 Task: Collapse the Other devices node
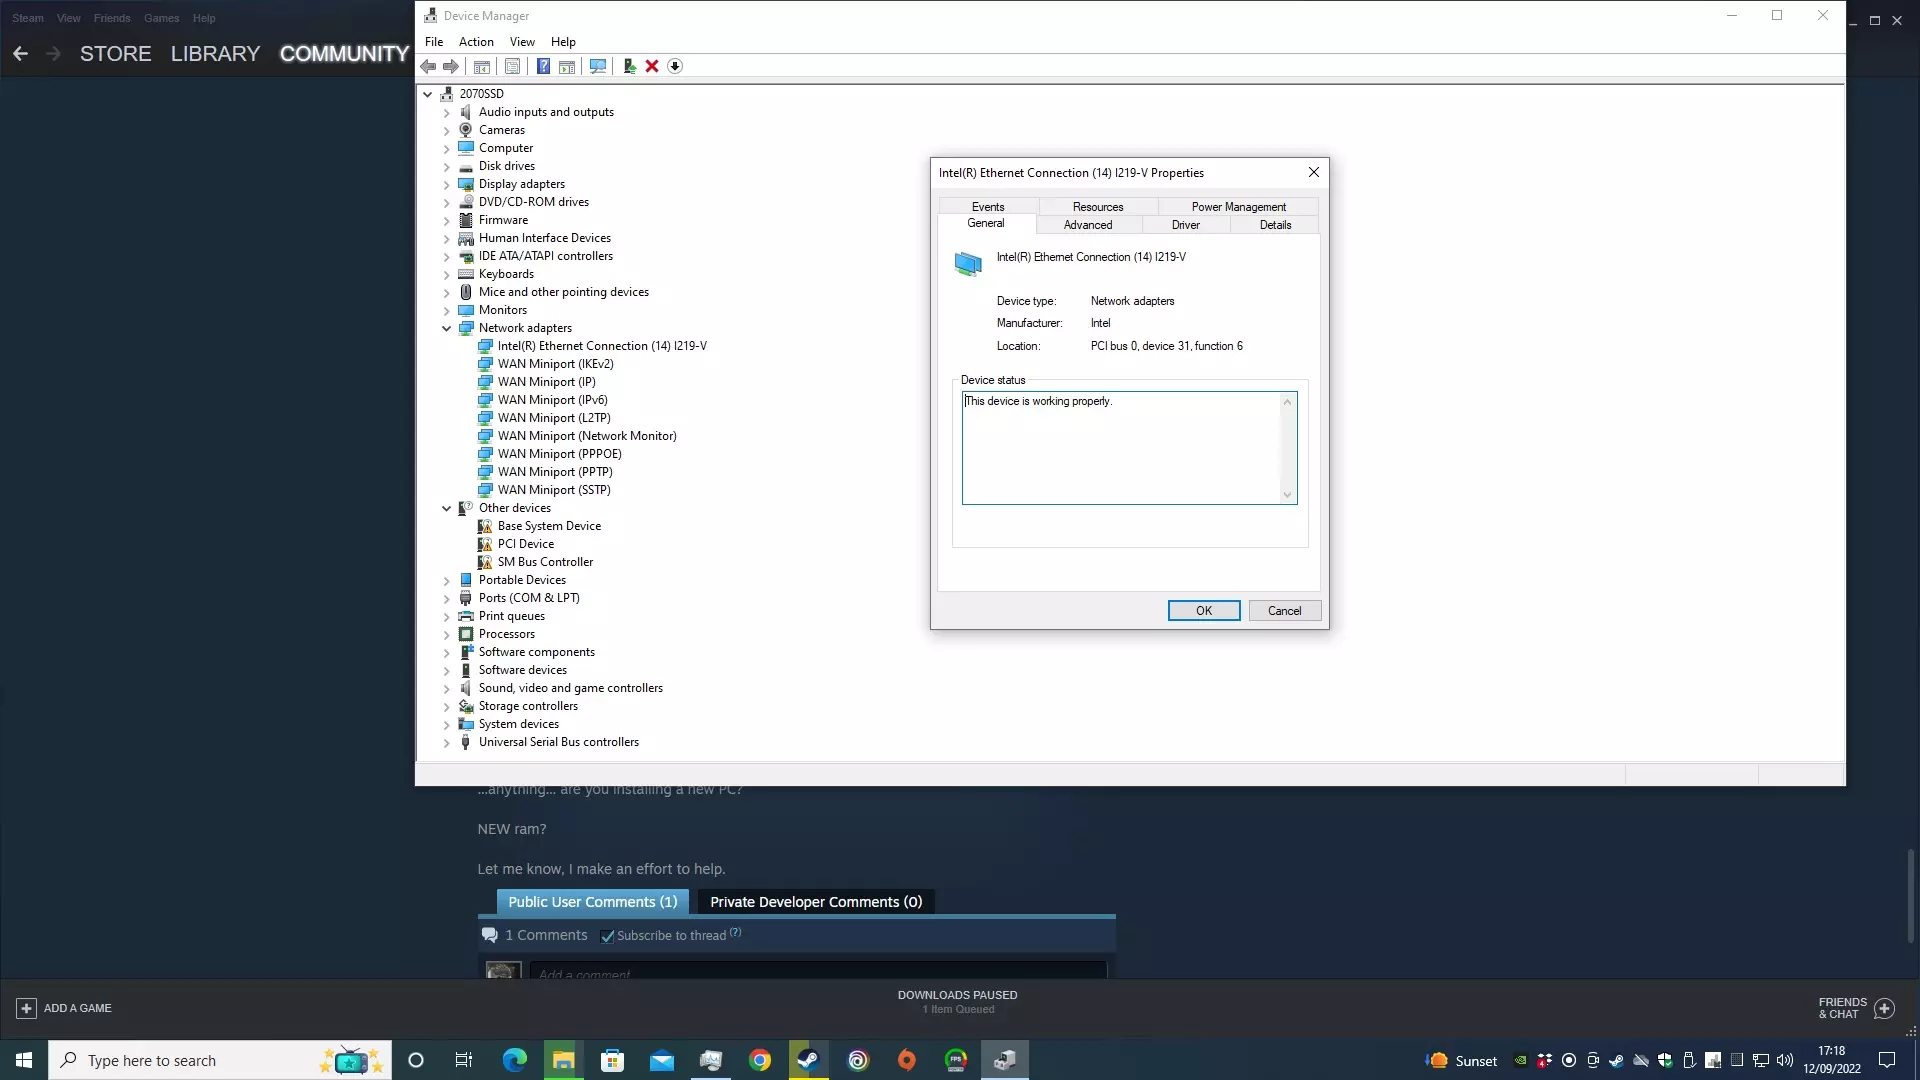click(447, 508)
